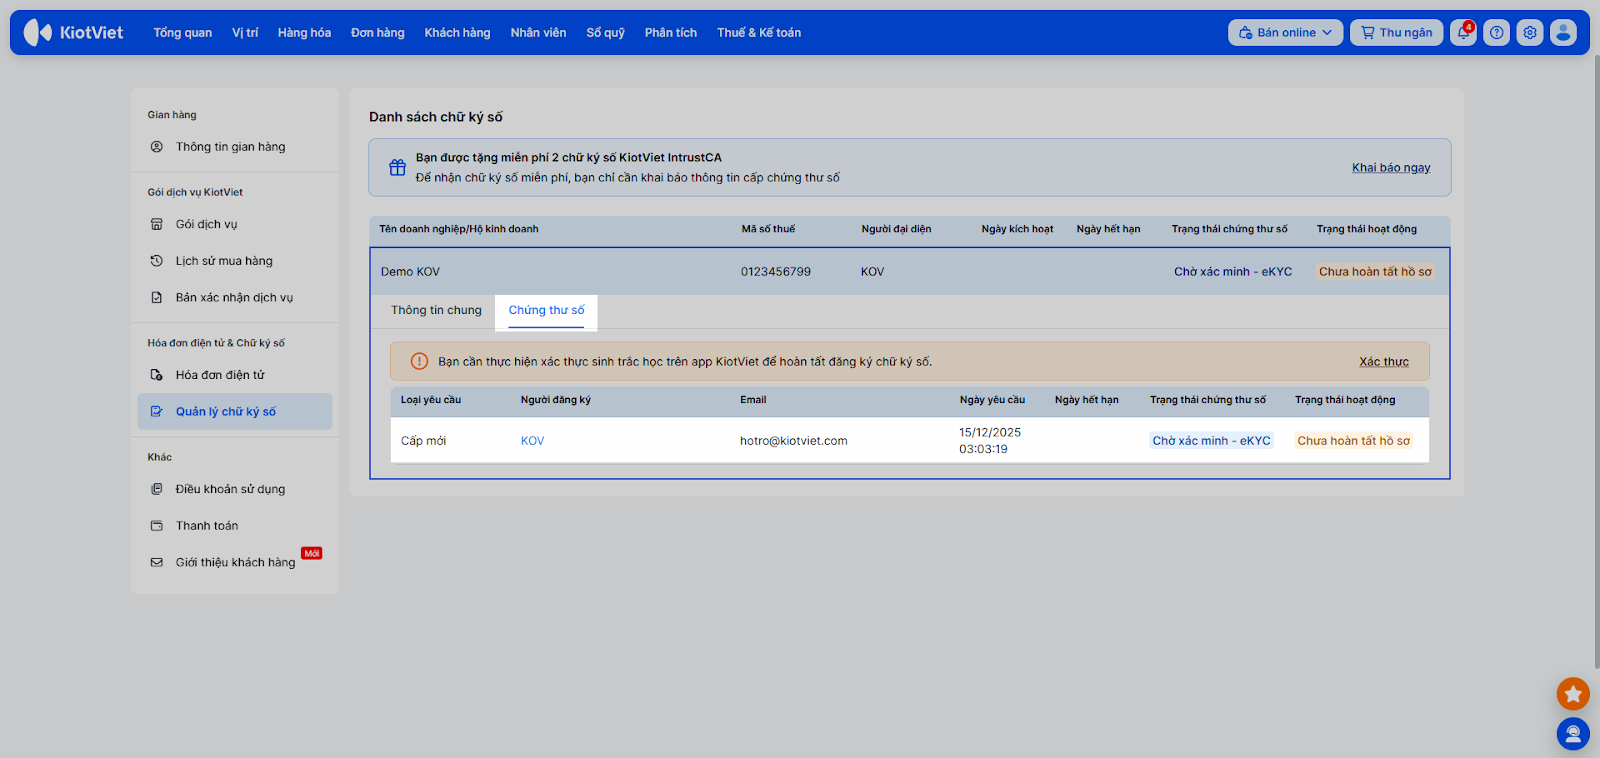
Task: Click the Thông tin gian hàng sidebar icon
Action: point(157,147)
